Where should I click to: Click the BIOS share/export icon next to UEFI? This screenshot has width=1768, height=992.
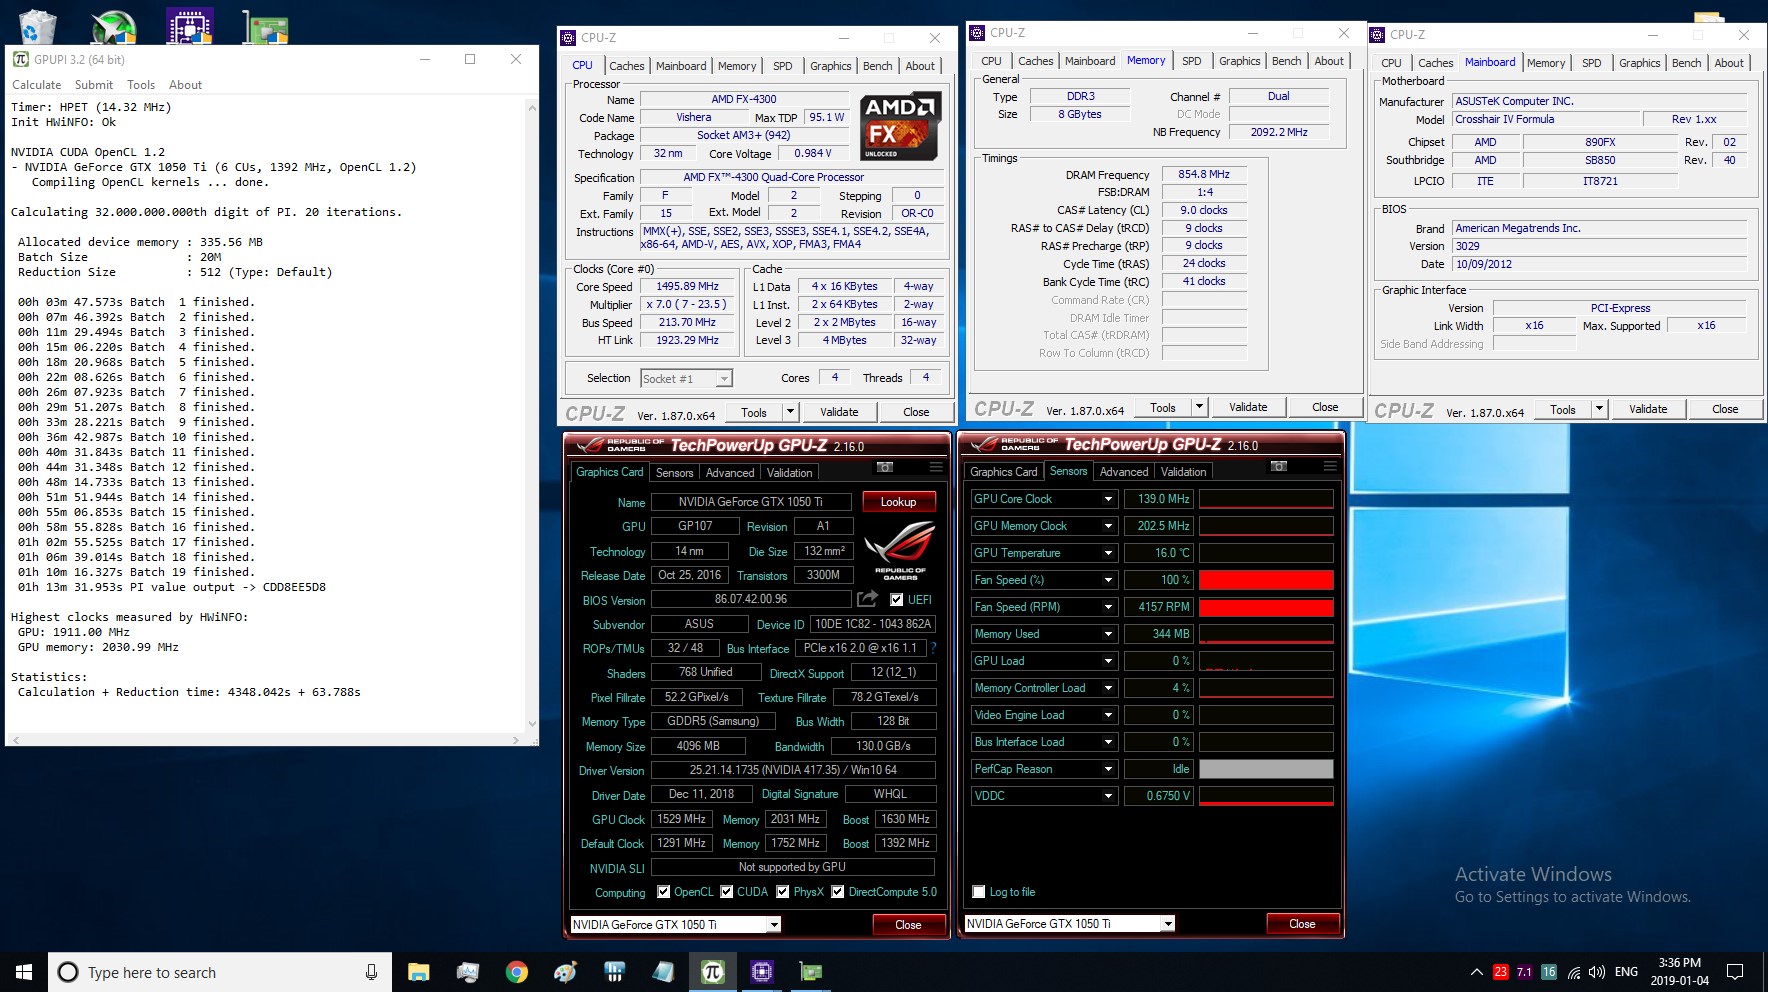[867, 598]
